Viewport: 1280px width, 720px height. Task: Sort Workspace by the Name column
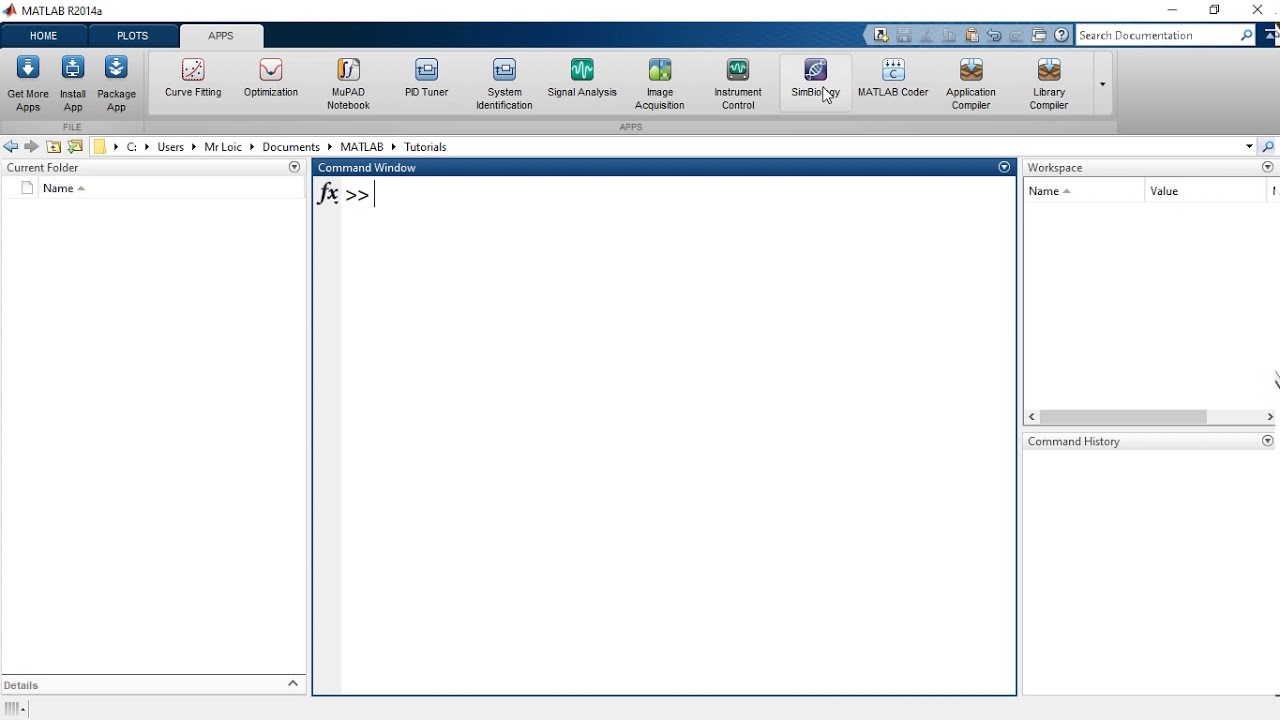point(1049,191)
